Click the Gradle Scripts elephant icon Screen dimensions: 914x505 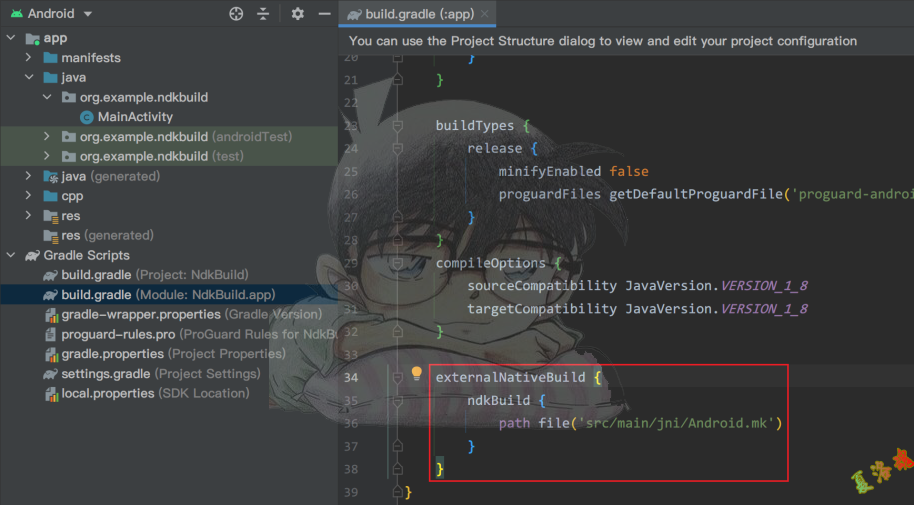click(x=32, y=255)
